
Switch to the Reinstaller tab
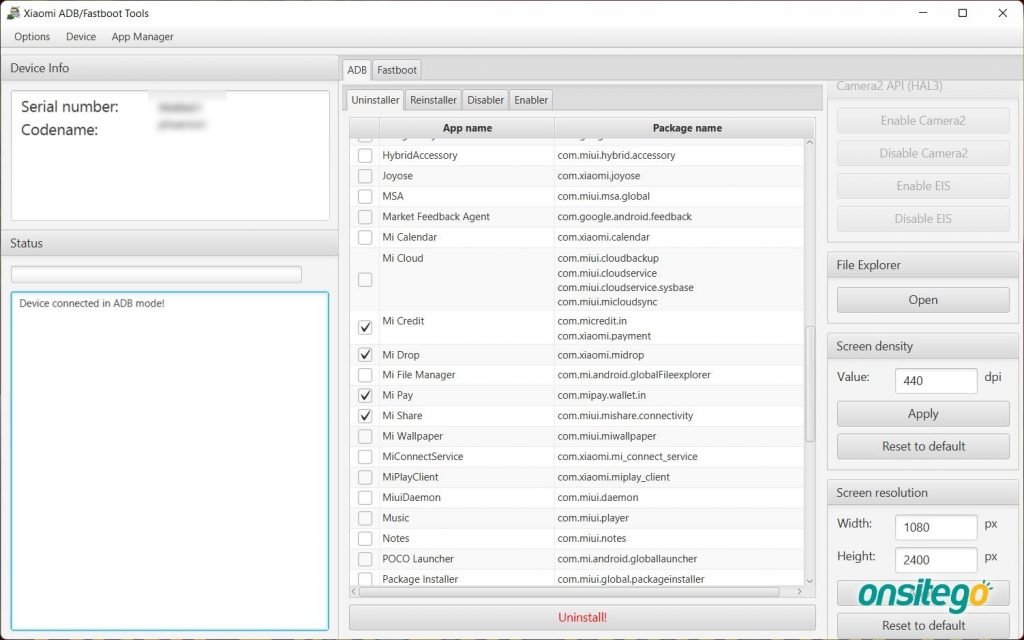(x=433, y=100)
